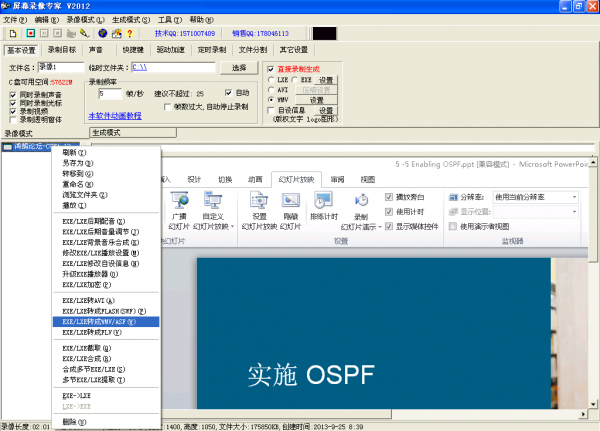Enable 帧数过大,自动停止录制 checkbox

point(167,107)
